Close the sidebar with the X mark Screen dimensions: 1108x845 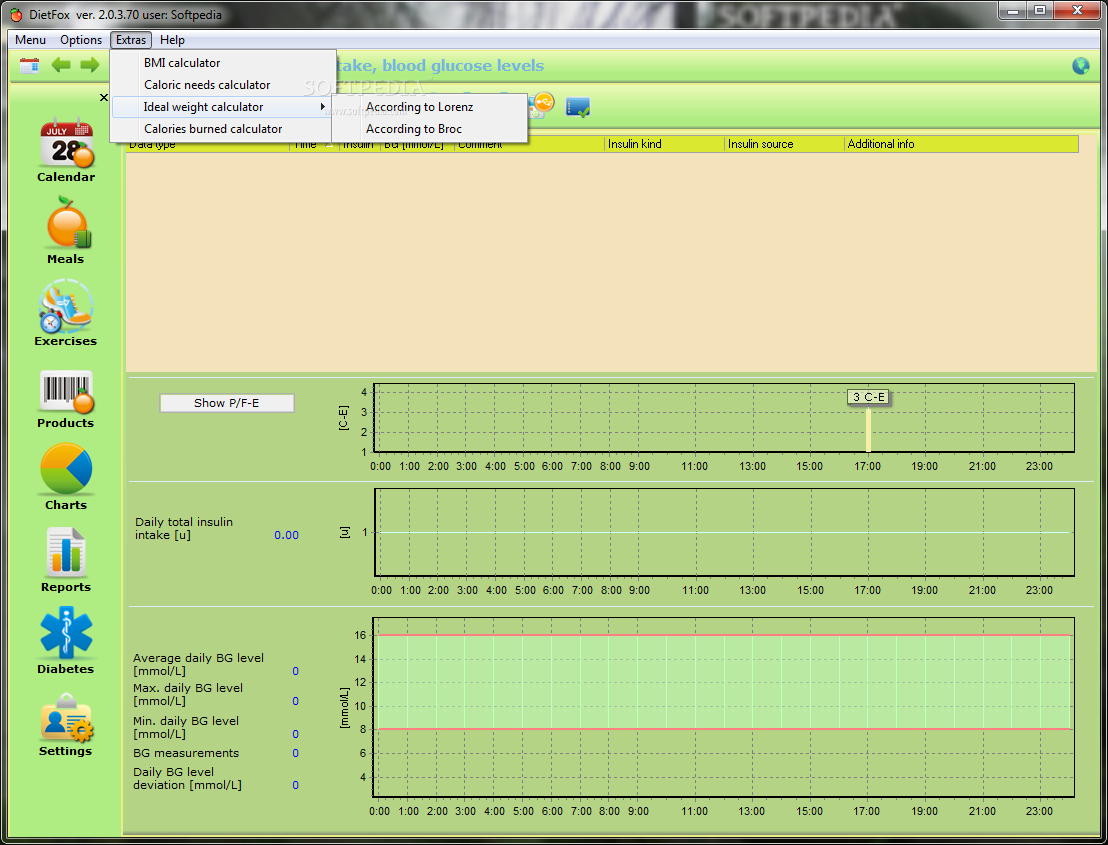point(104,98)
